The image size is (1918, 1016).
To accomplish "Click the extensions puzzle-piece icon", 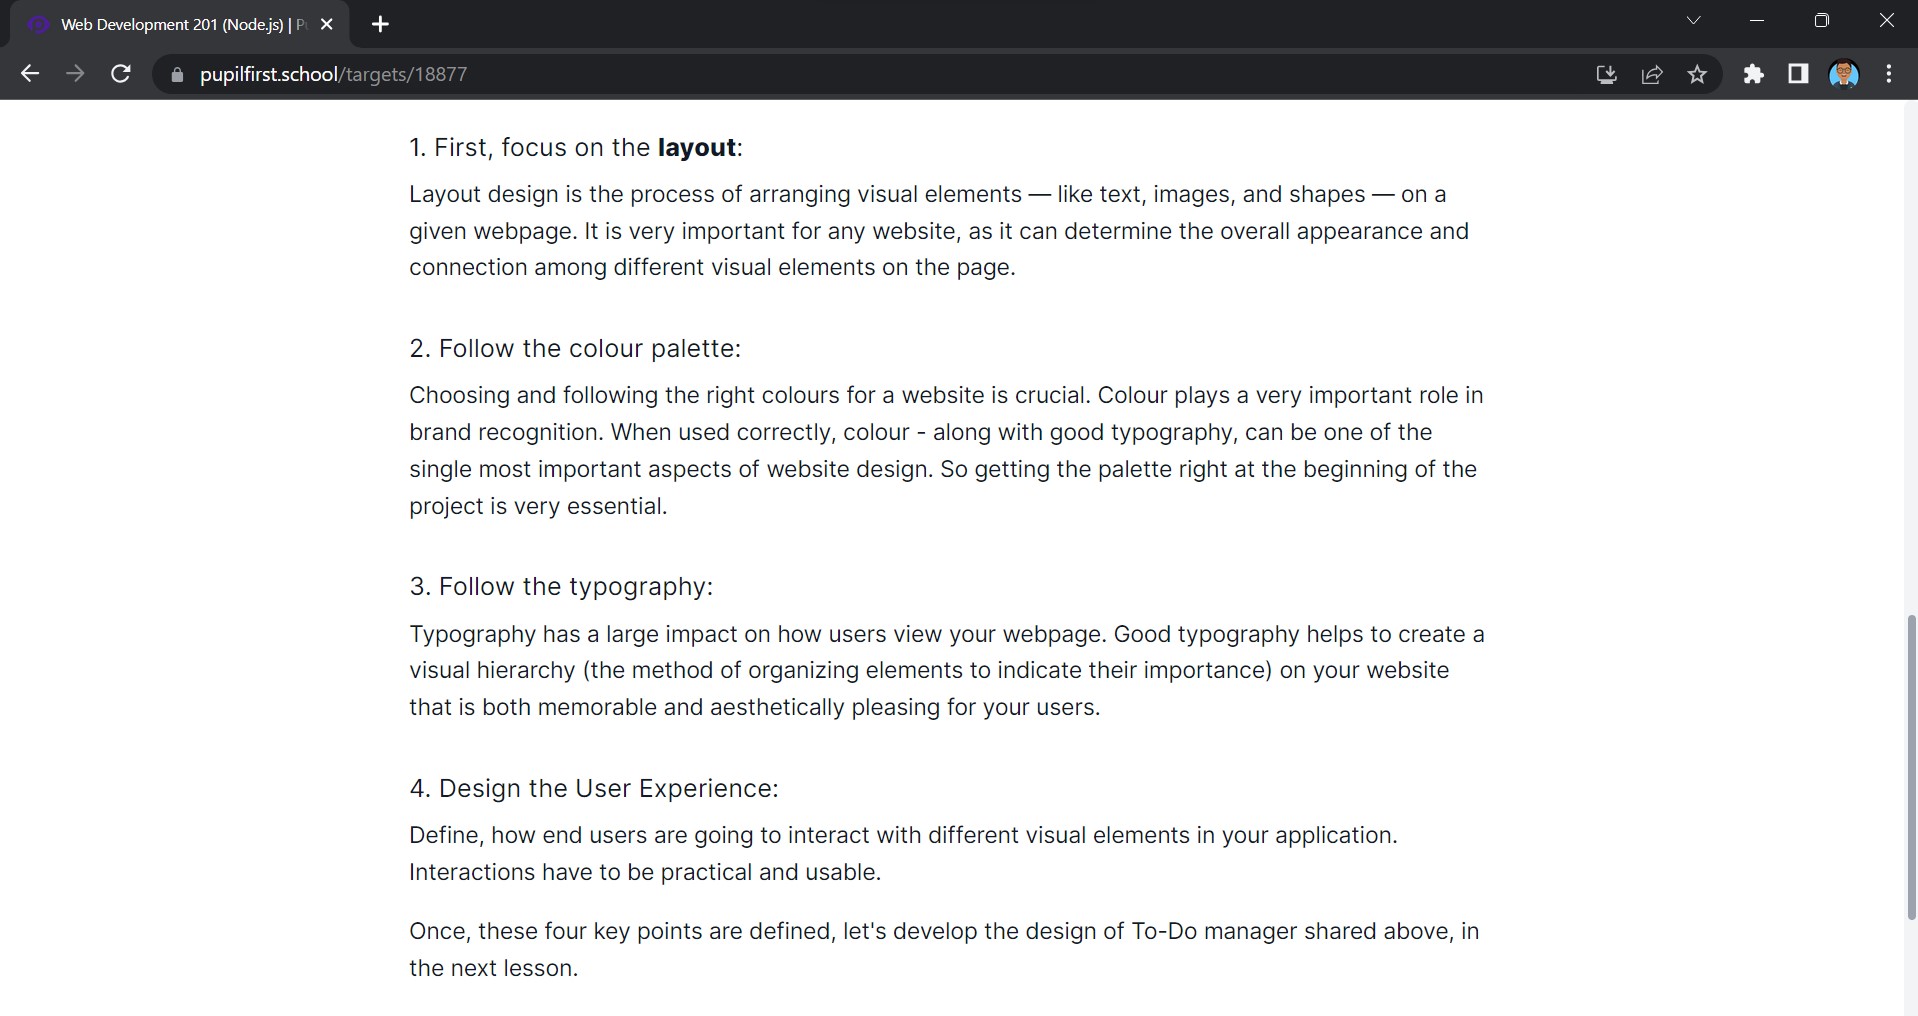I will click(x=1755, y=74).
